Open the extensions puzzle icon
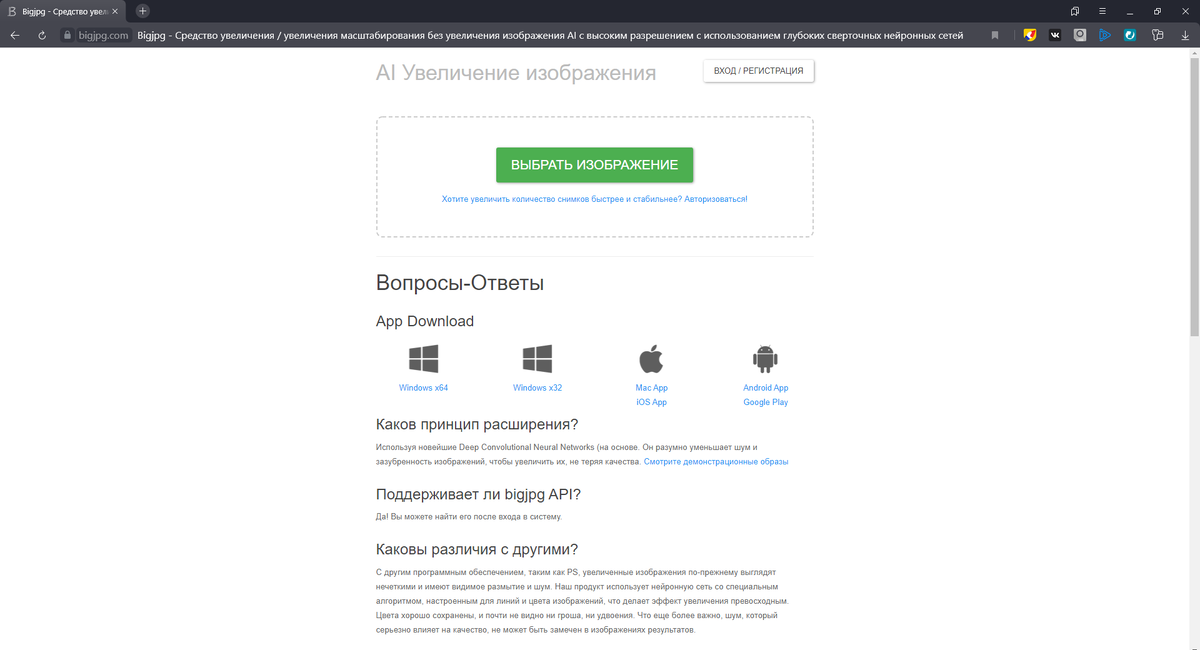This screenshot has width=1200, height=650. tap(1158, 35)
